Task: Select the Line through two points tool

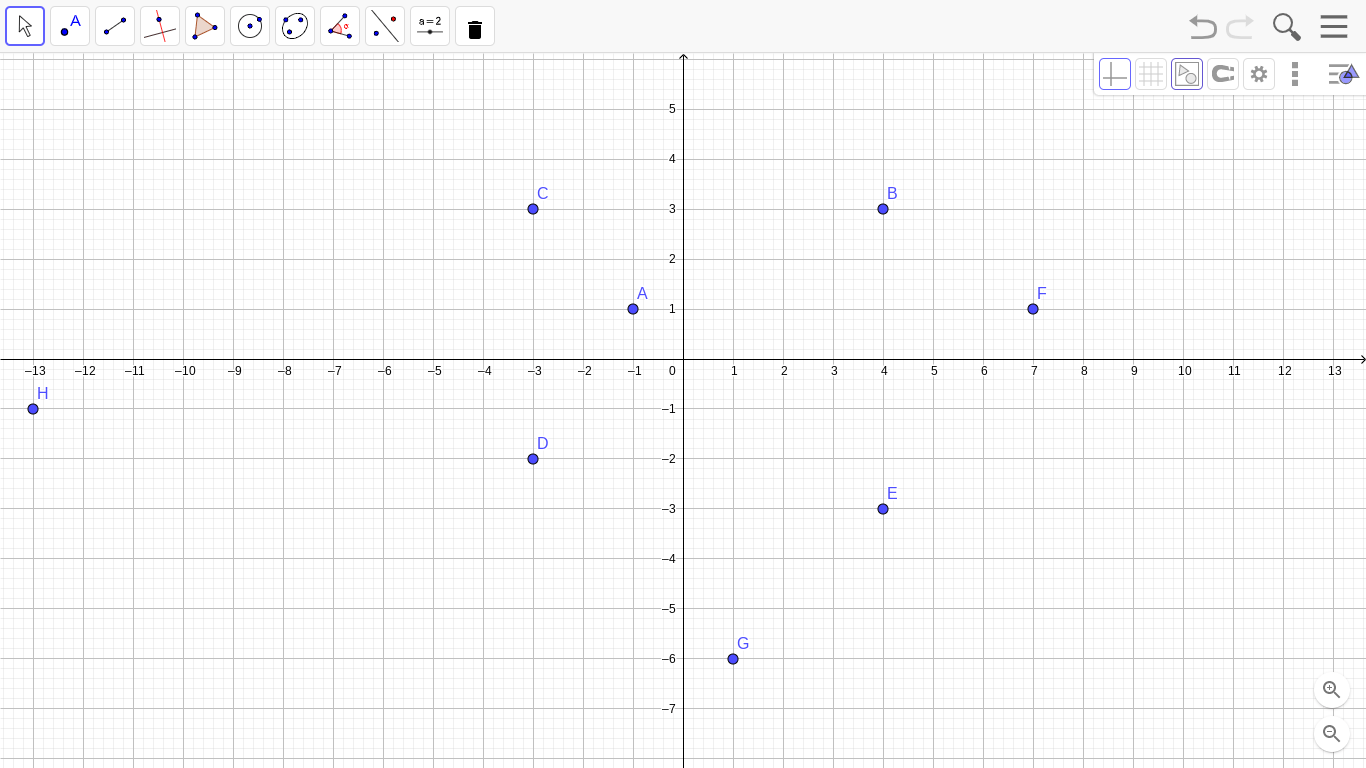Action: coord(115,26)
